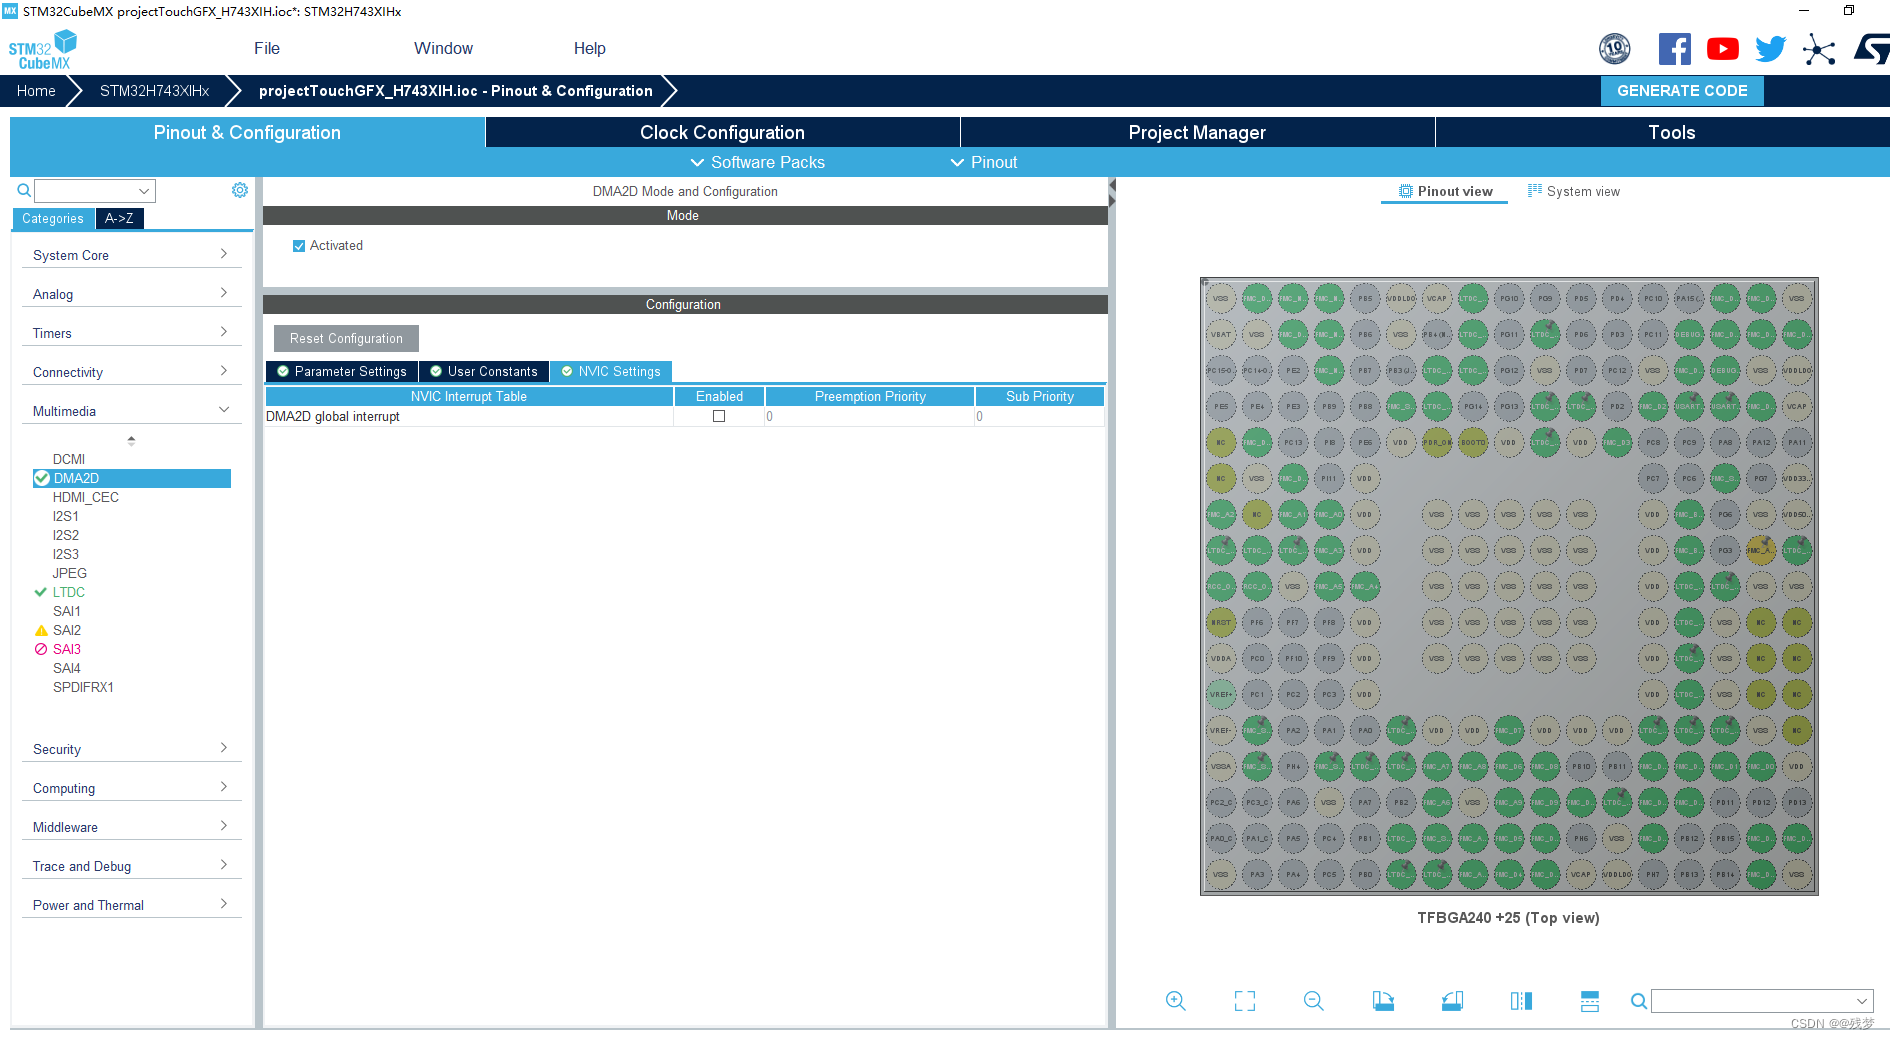Rotate the chip counter-clockwise

click(1452, 1001)
